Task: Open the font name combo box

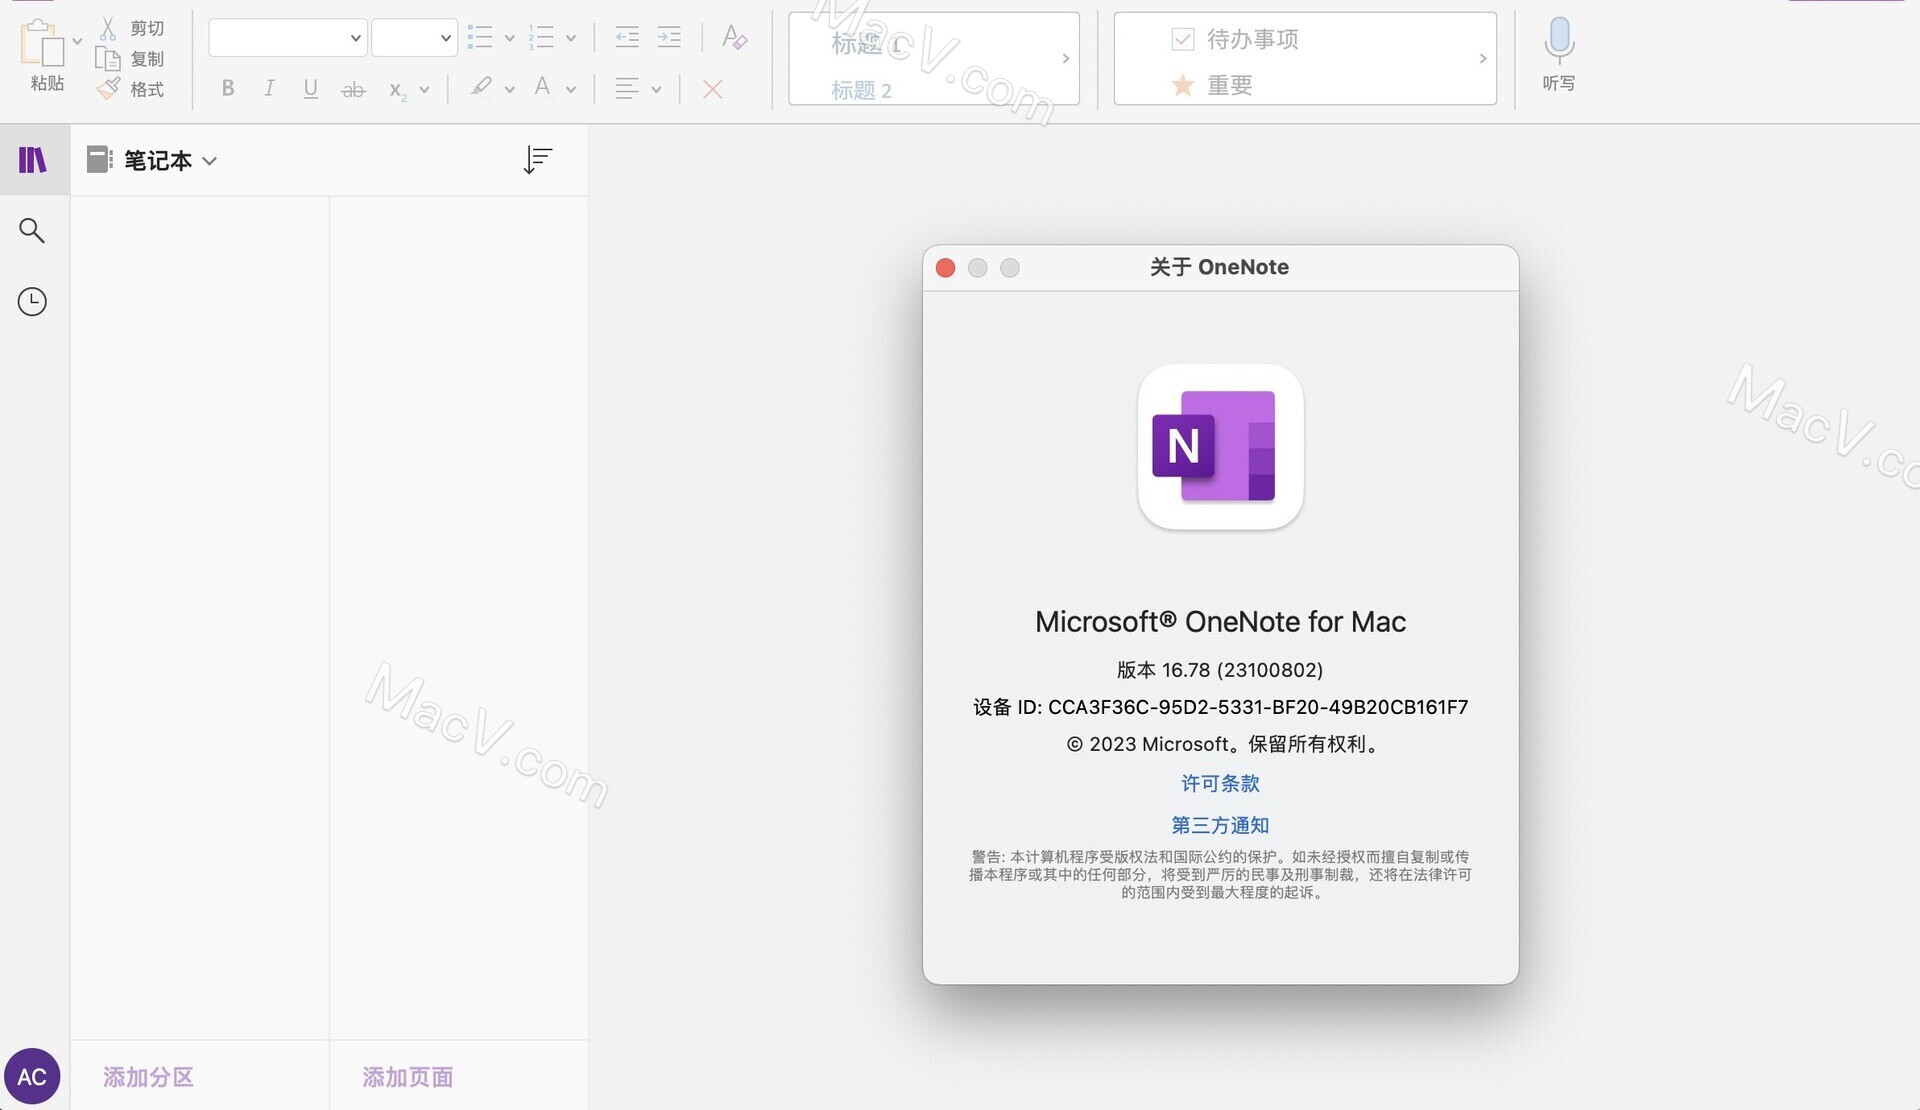Action: point(287,38)
